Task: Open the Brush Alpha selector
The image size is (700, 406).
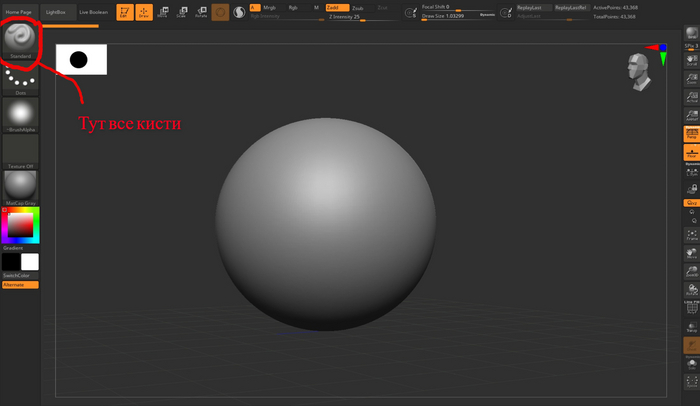Action: 20,113
